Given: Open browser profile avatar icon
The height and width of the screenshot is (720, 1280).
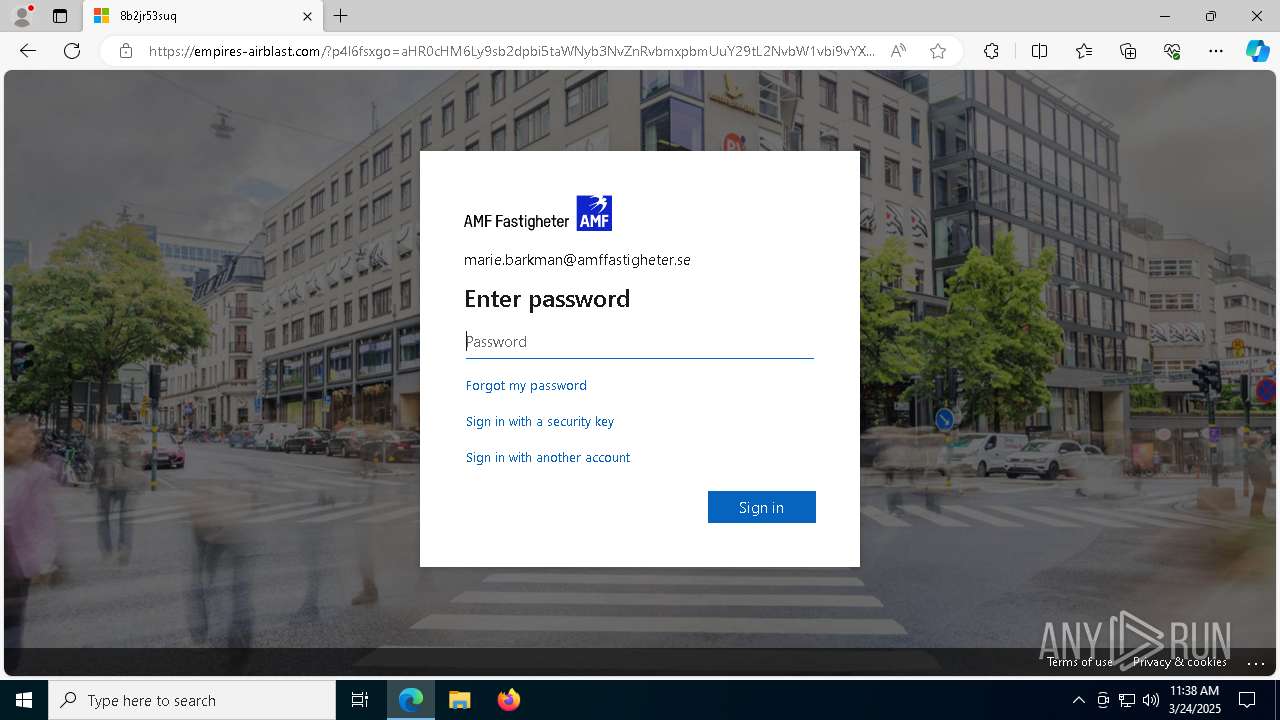Looking at the screenshot, I should (22, 16).
